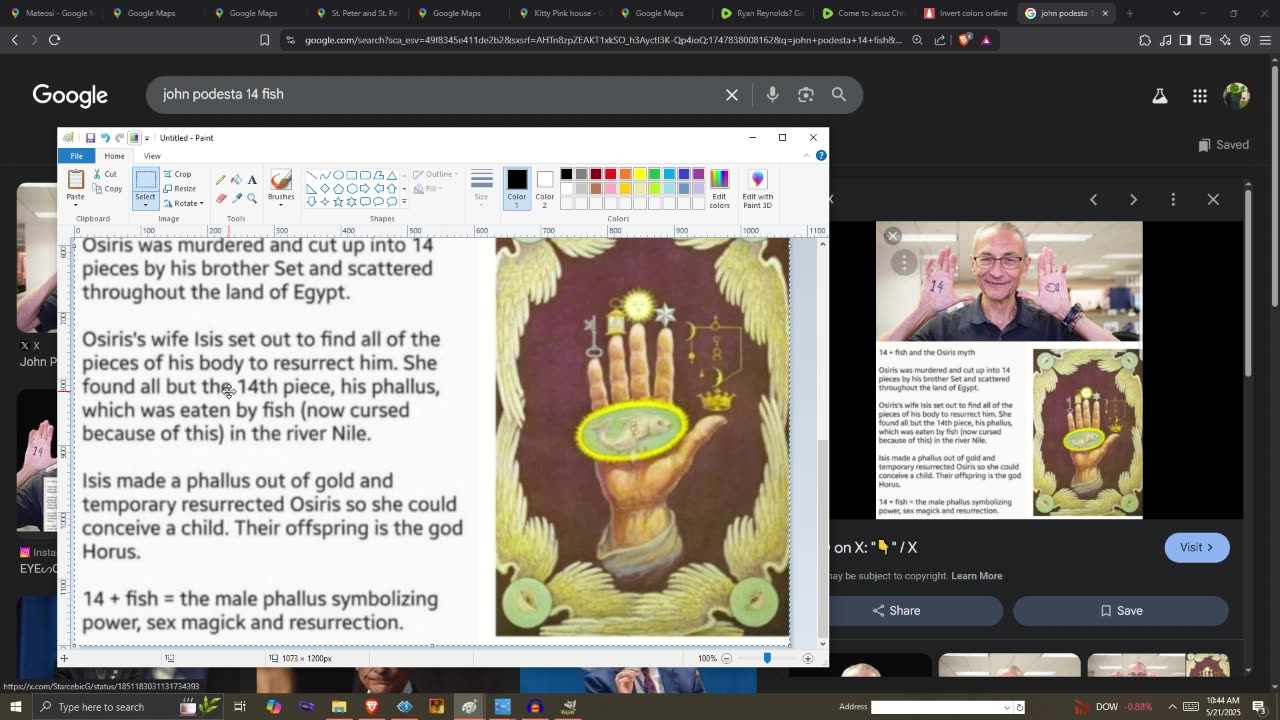The width and height of the screenshot is (1280, 720).
Task: Expand the Shapes gallery More arrow
Action: (x=404, y=202)
